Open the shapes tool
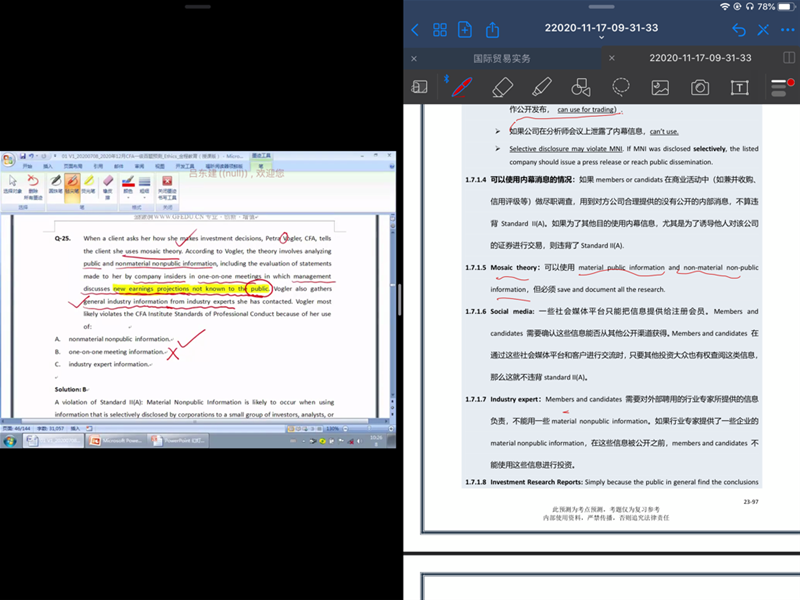 (x=581, y=87)
